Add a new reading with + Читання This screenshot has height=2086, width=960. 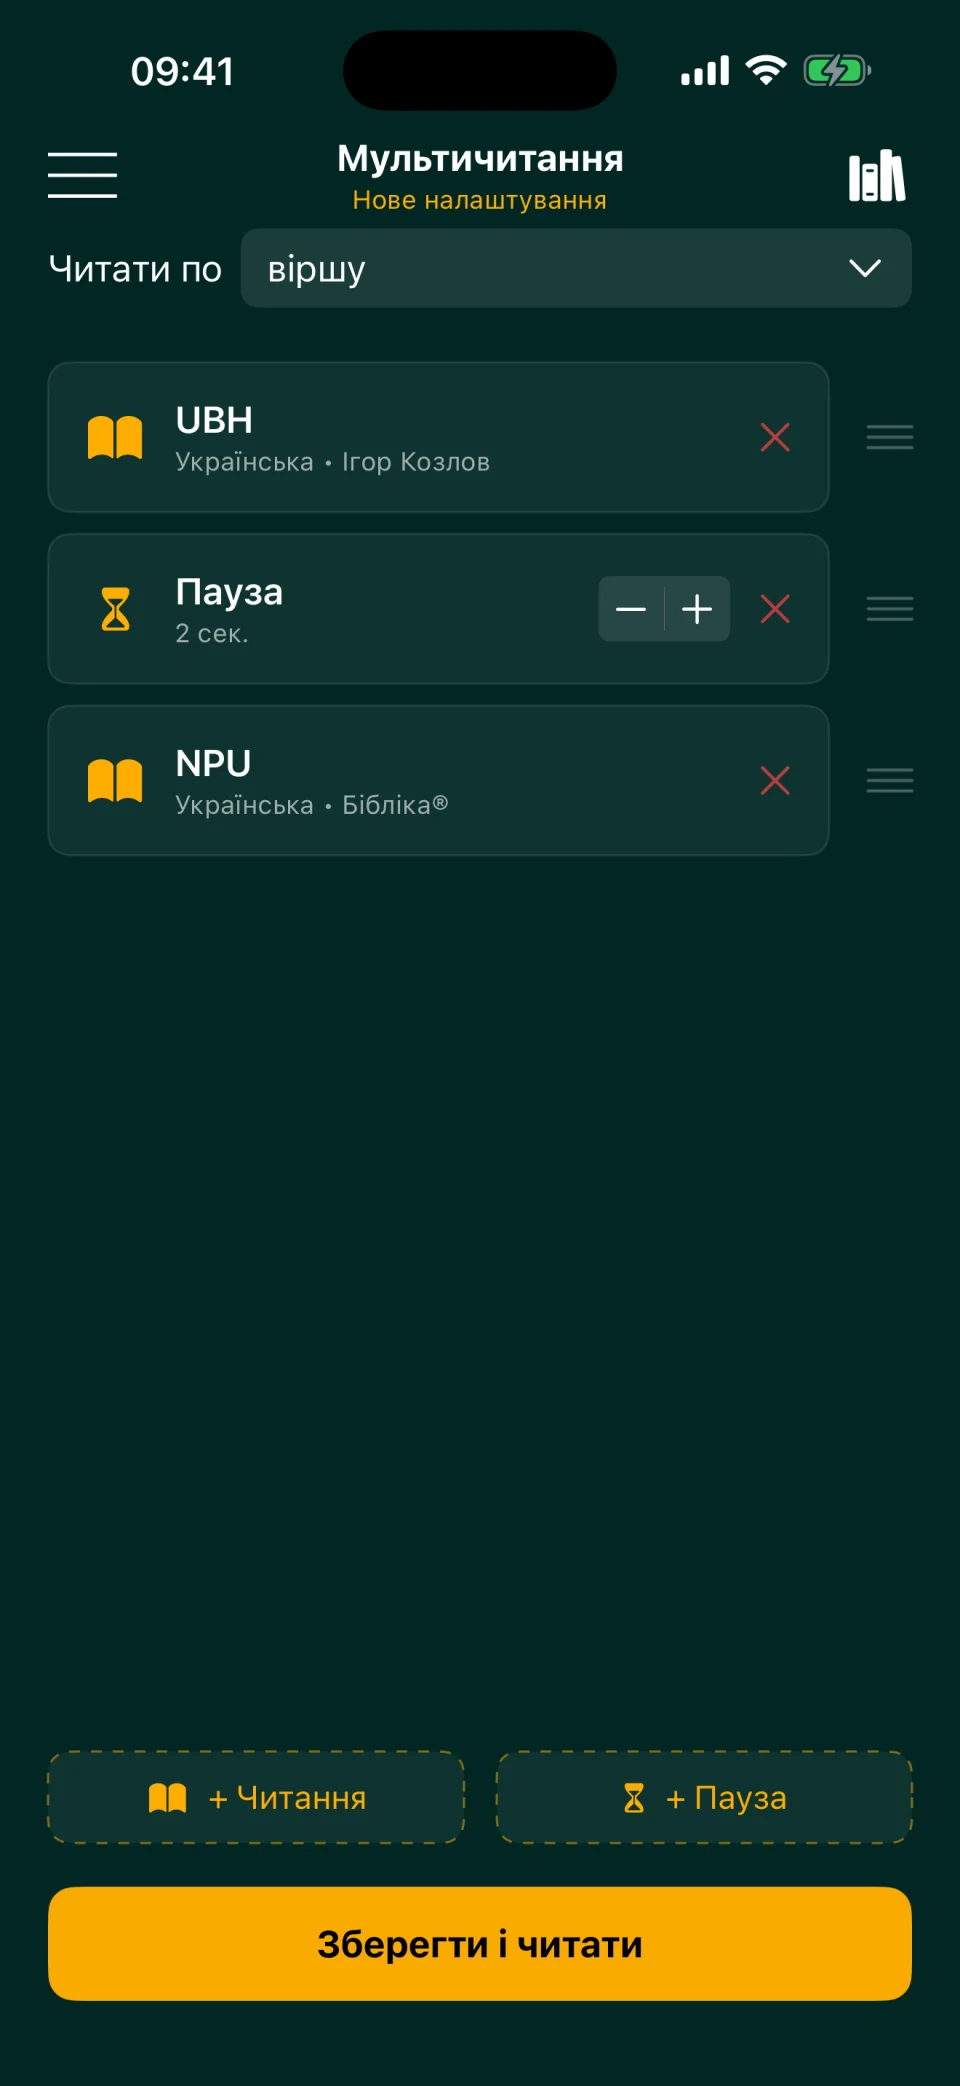(256, 1797)
